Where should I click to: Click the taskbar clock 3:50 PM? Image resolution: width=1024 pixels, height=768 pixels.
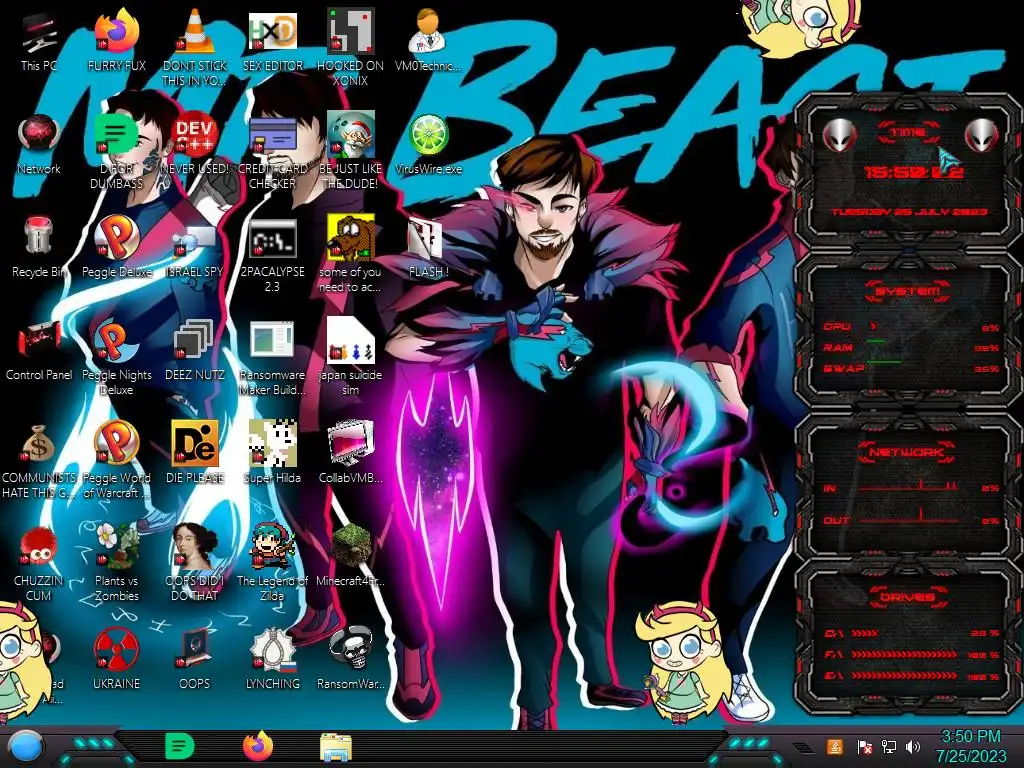(970, 746)
